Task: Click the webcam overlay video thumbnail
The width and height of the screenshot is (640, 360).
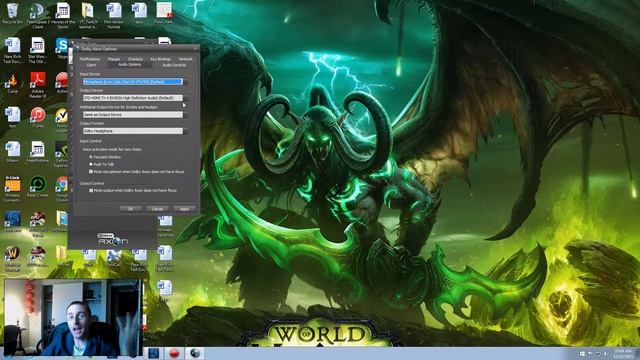Action: (x=73, y=317)
